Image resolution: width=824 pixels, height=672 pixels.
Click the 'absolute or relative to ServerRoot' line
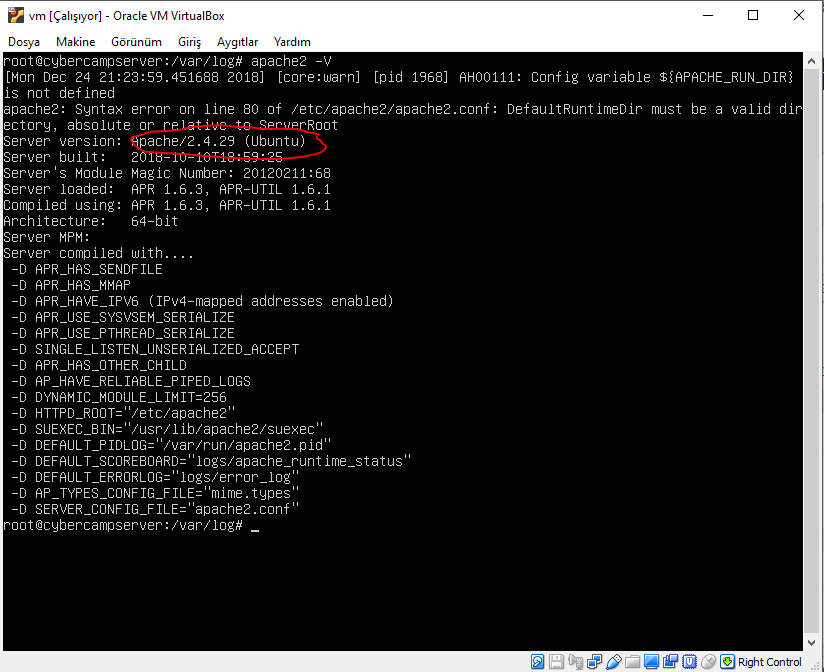[202, 125]
